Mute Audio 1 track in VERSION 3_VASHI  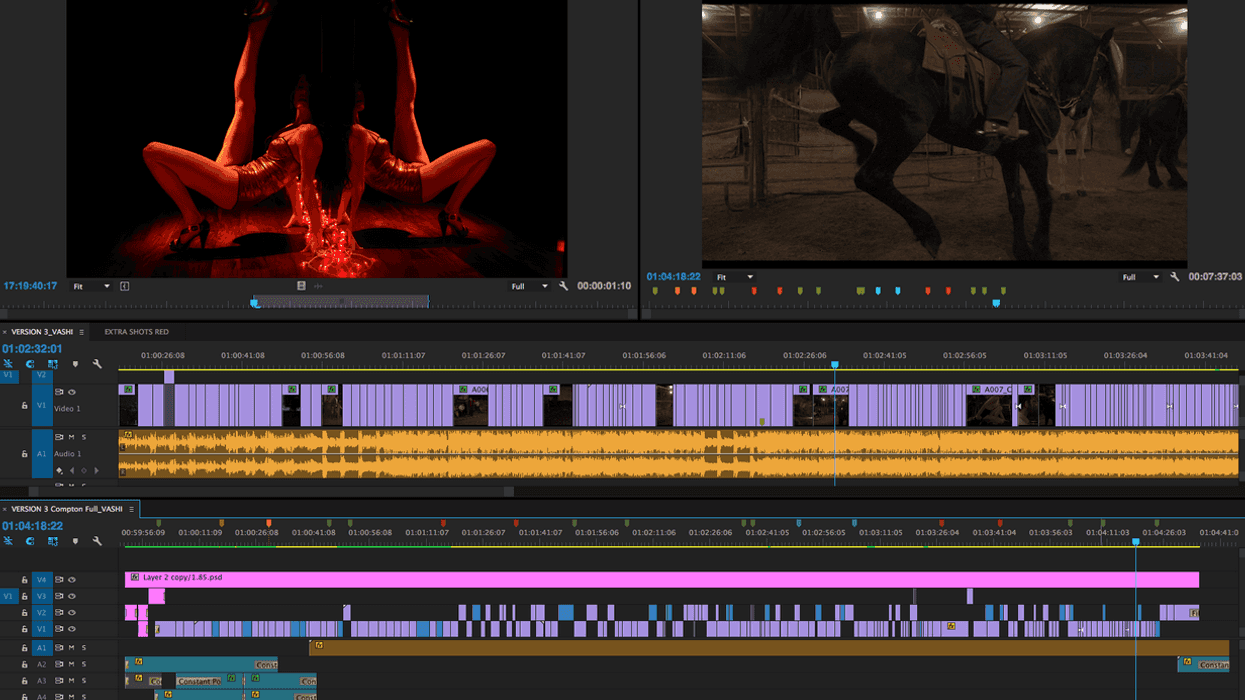[71, 437]
